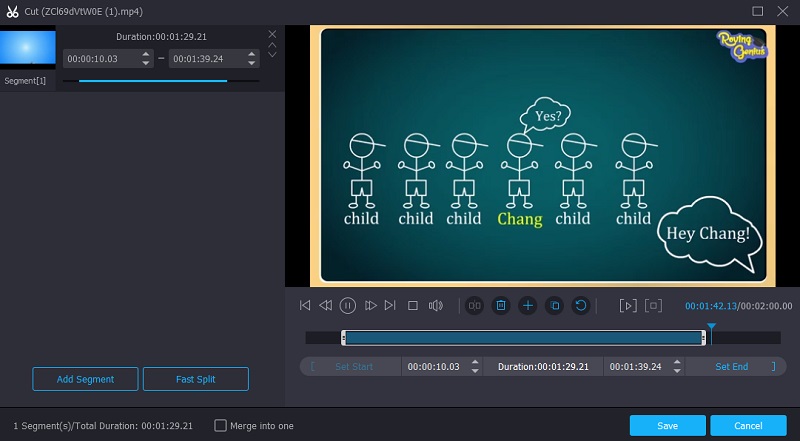This screenshot has width=800, height=441.
Task: Reset trimming with the circular arrow icon
Action: click(x=580, y=305)
